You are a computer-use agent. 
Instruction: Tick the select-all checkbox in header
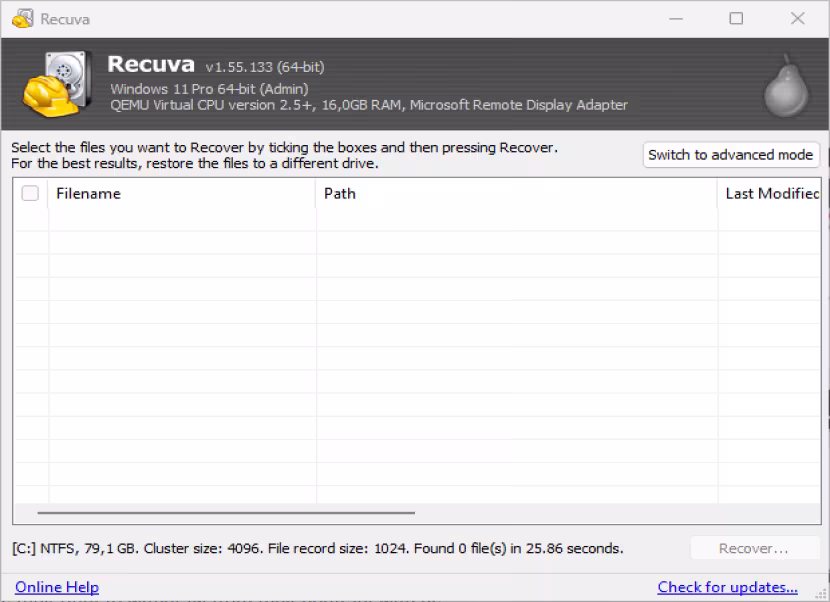(30, 193)
